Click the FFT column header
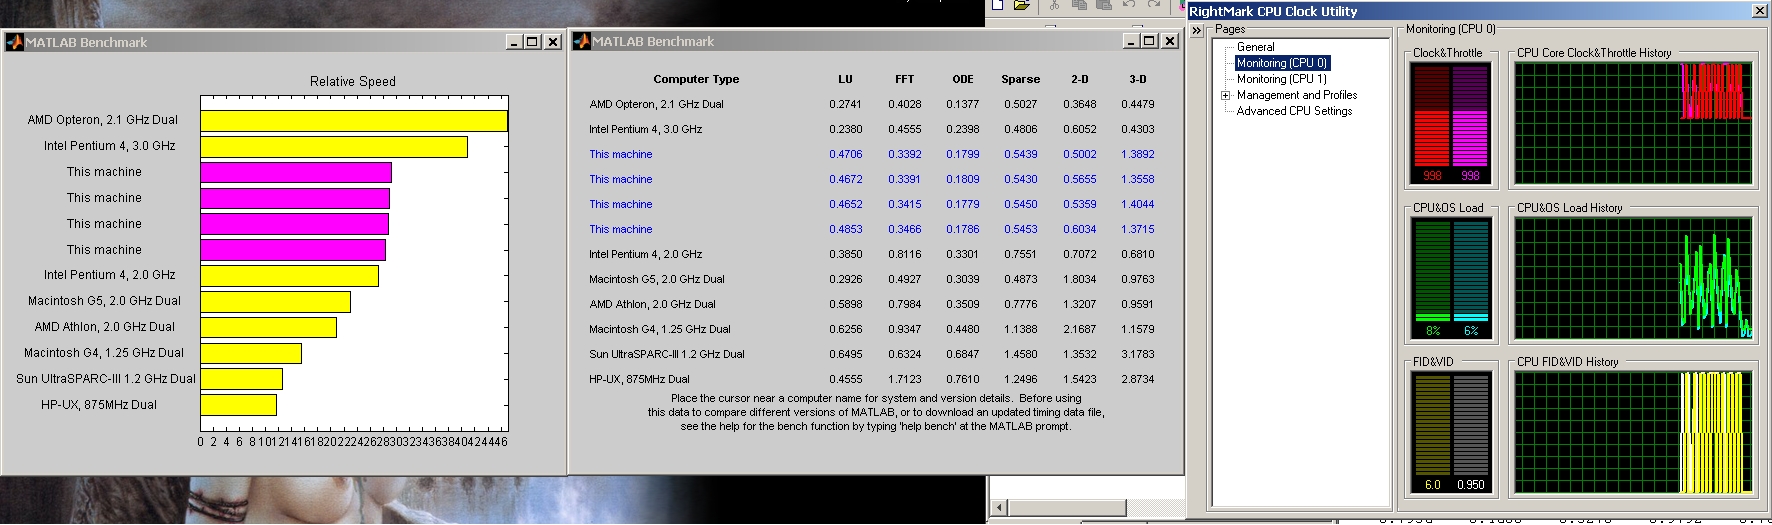1772x525 pixels. tap(904, 79)
